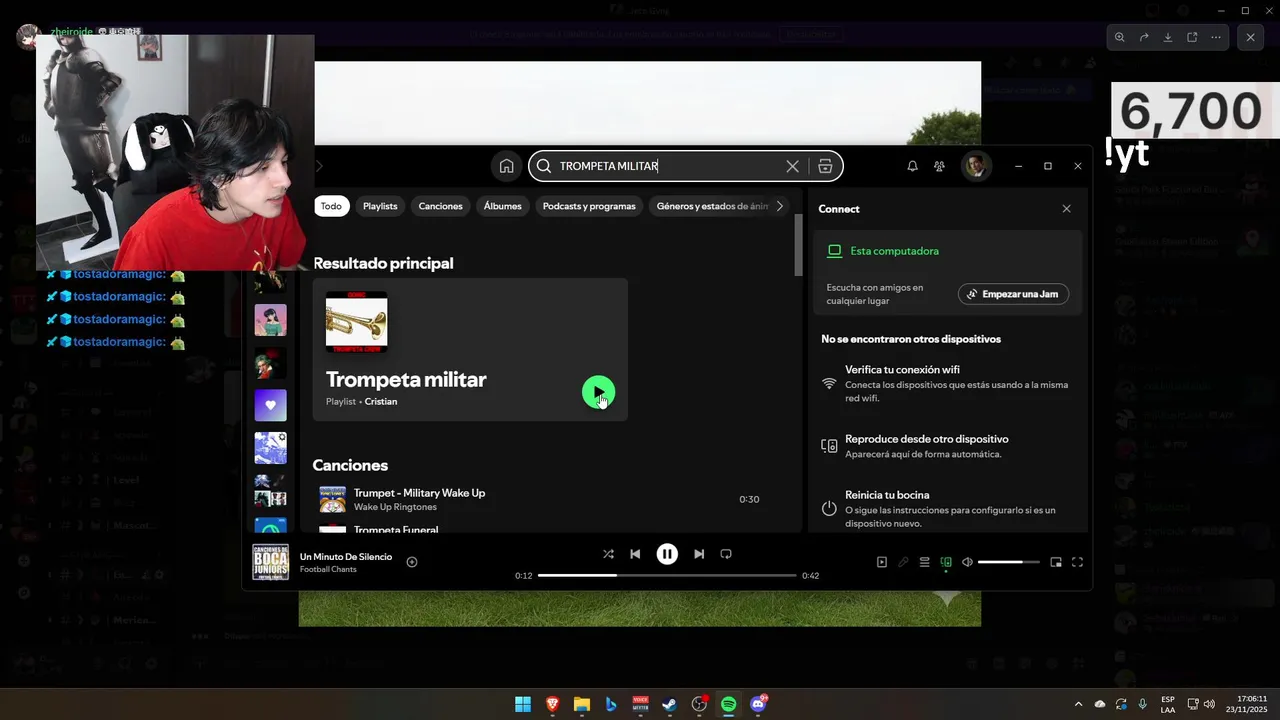The height and width of the screenshot is (720, 1280).
Task: Open the mini player icon
Action: [x=1056, y=562]
